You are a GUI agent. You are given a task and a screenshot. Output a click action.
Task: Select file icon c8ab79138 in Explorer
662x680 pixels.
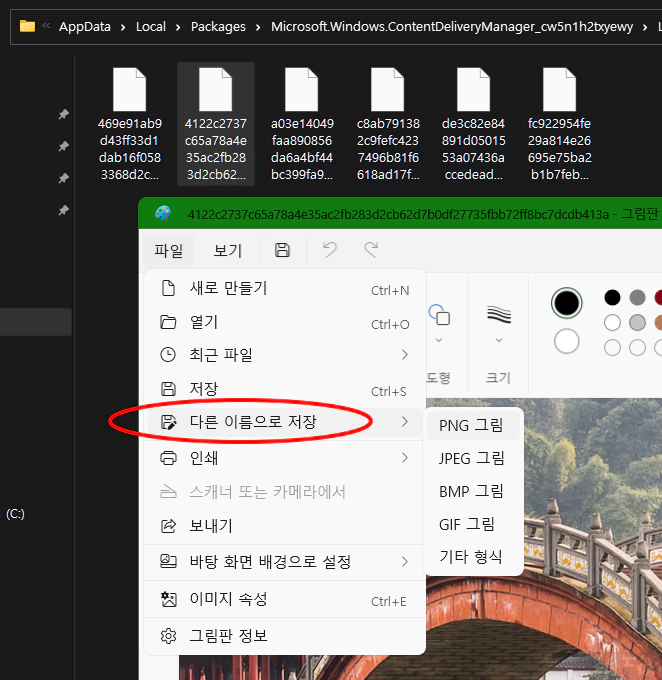click(x=387, y=89)
